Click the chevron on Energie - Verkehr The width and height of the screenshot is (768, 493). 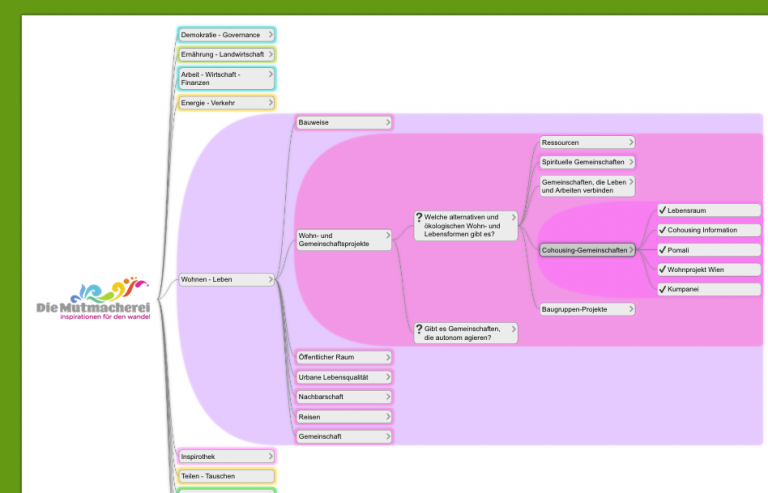270,103
